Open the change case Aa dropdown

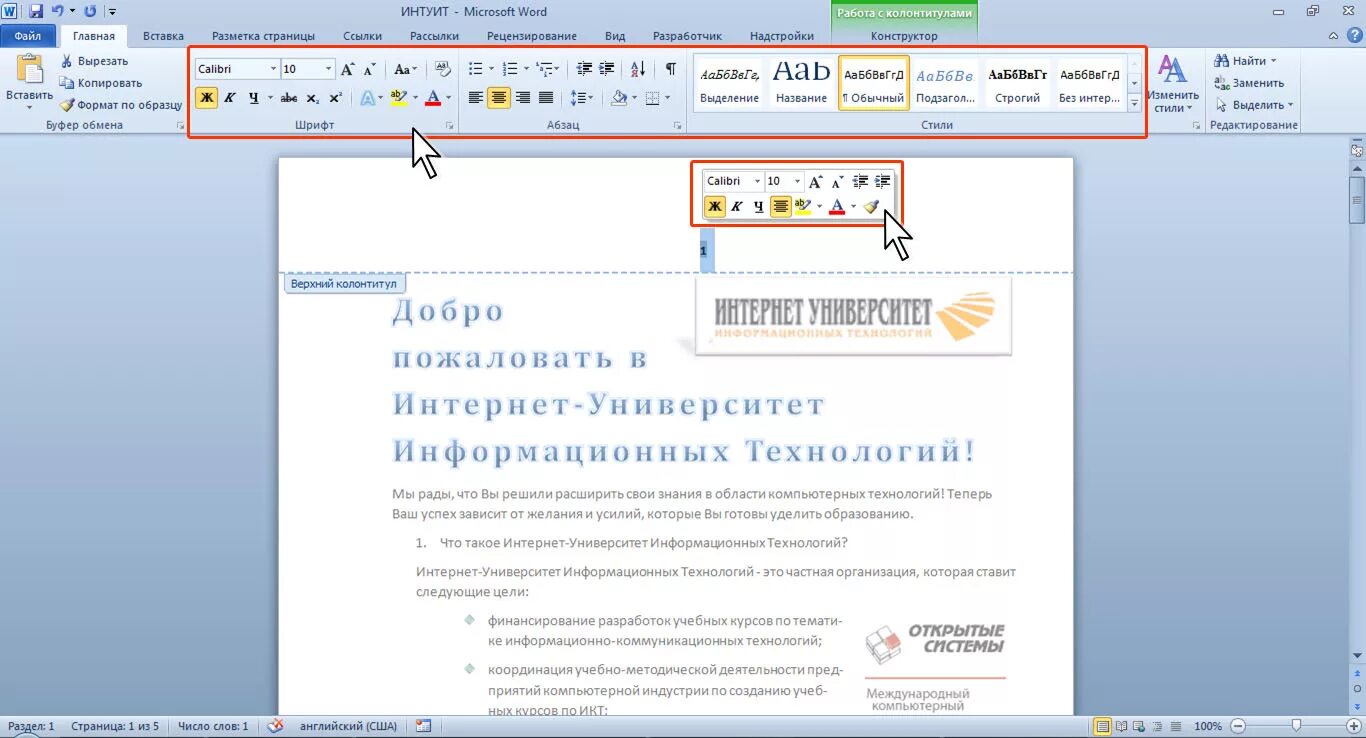[405, 69]
